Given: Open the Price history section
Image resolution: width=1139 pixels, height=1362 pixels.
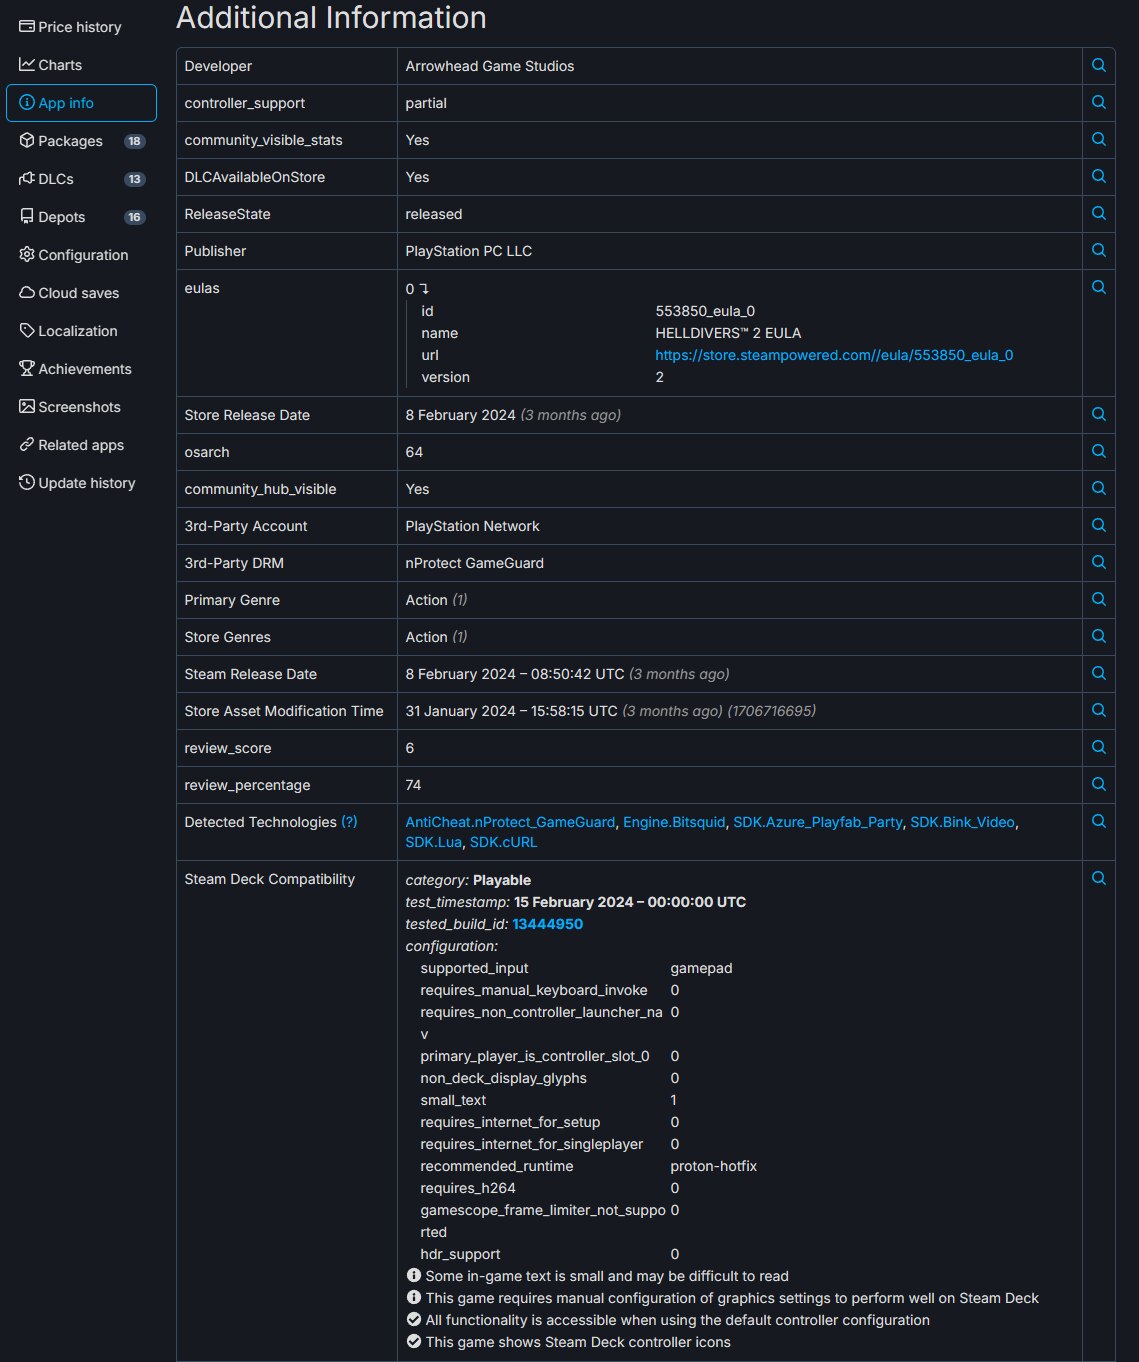Looking at the screenshot, I should coord(81,27).
